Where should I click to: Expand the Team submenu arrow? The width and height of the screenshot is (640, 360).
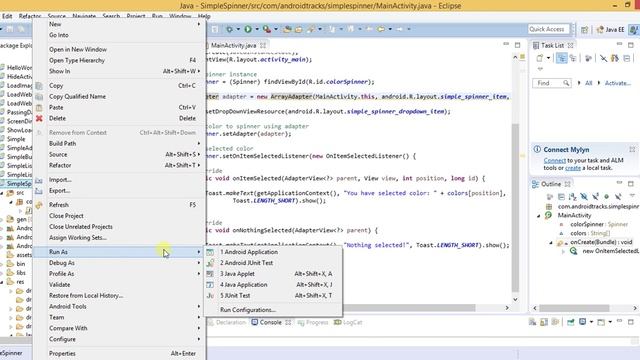pyautogui.click(x=199, y=317)
